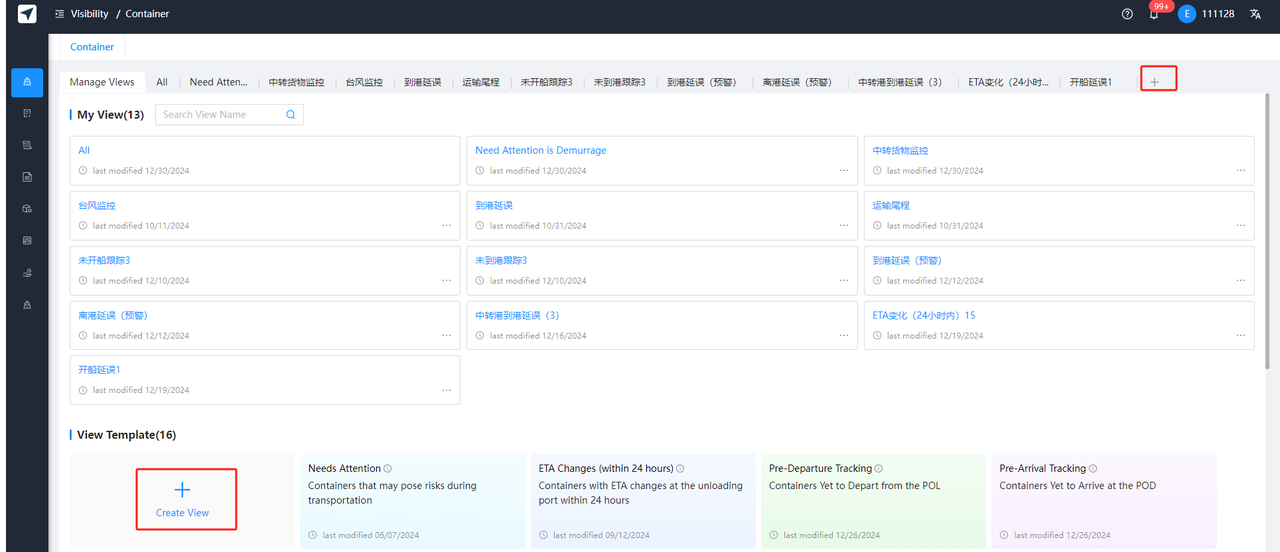Select the Manage Views tab

pyautogui.click(x=102, y=82)
